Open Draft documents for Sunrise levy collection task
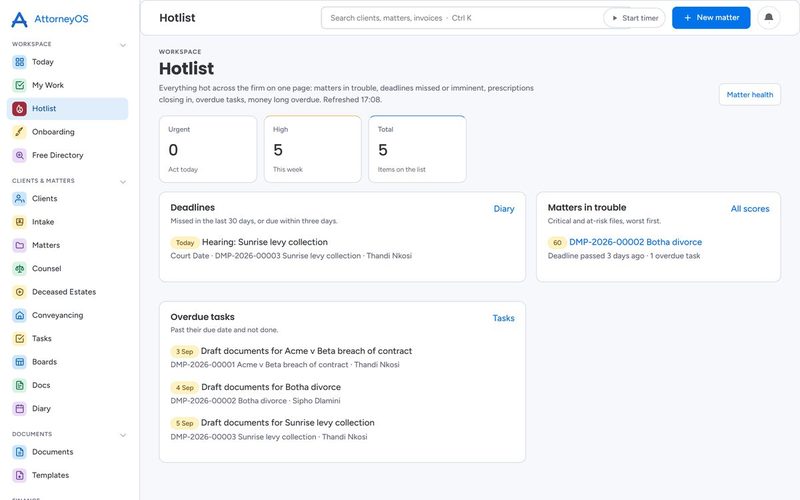This screenshot has width=800, height=500. pos(288,423)
